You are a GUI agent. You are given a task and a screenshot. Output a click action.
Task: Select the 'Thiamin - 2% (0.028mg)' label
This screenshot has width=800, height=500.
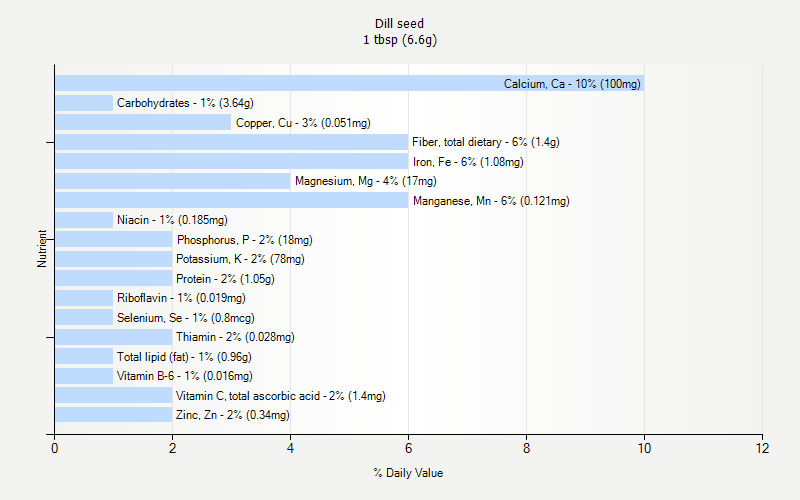pos(235,337)
